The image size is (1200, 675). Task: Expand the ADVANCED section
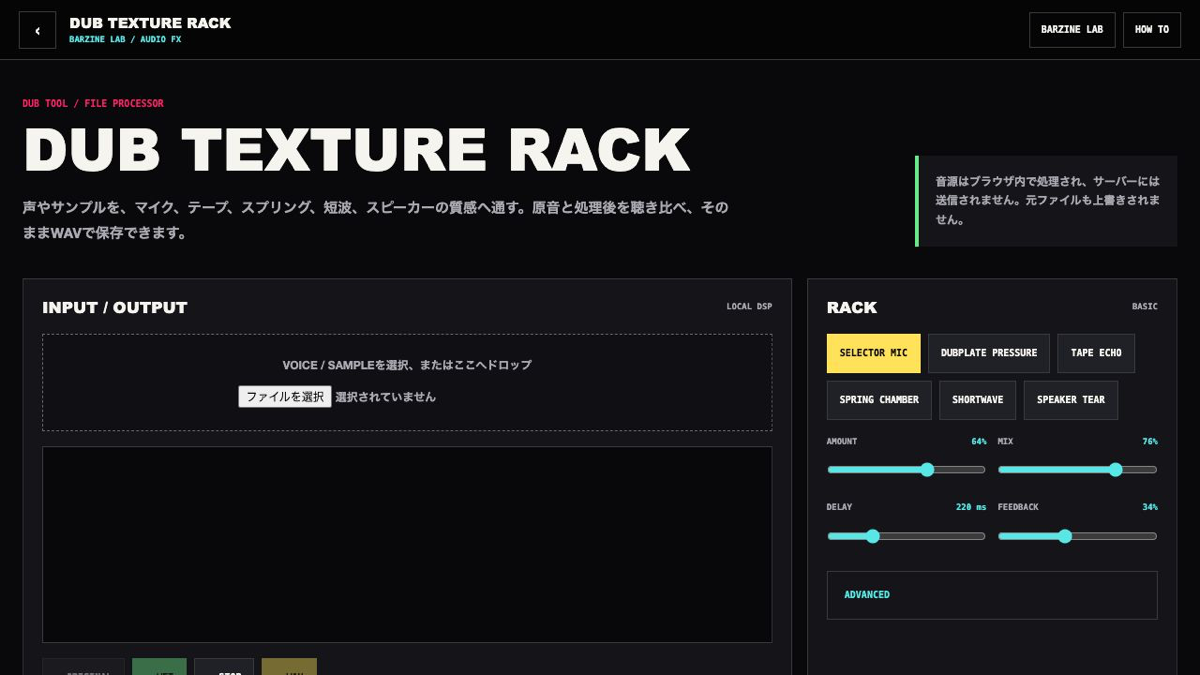pyautogui.click(x=992, y=595)
